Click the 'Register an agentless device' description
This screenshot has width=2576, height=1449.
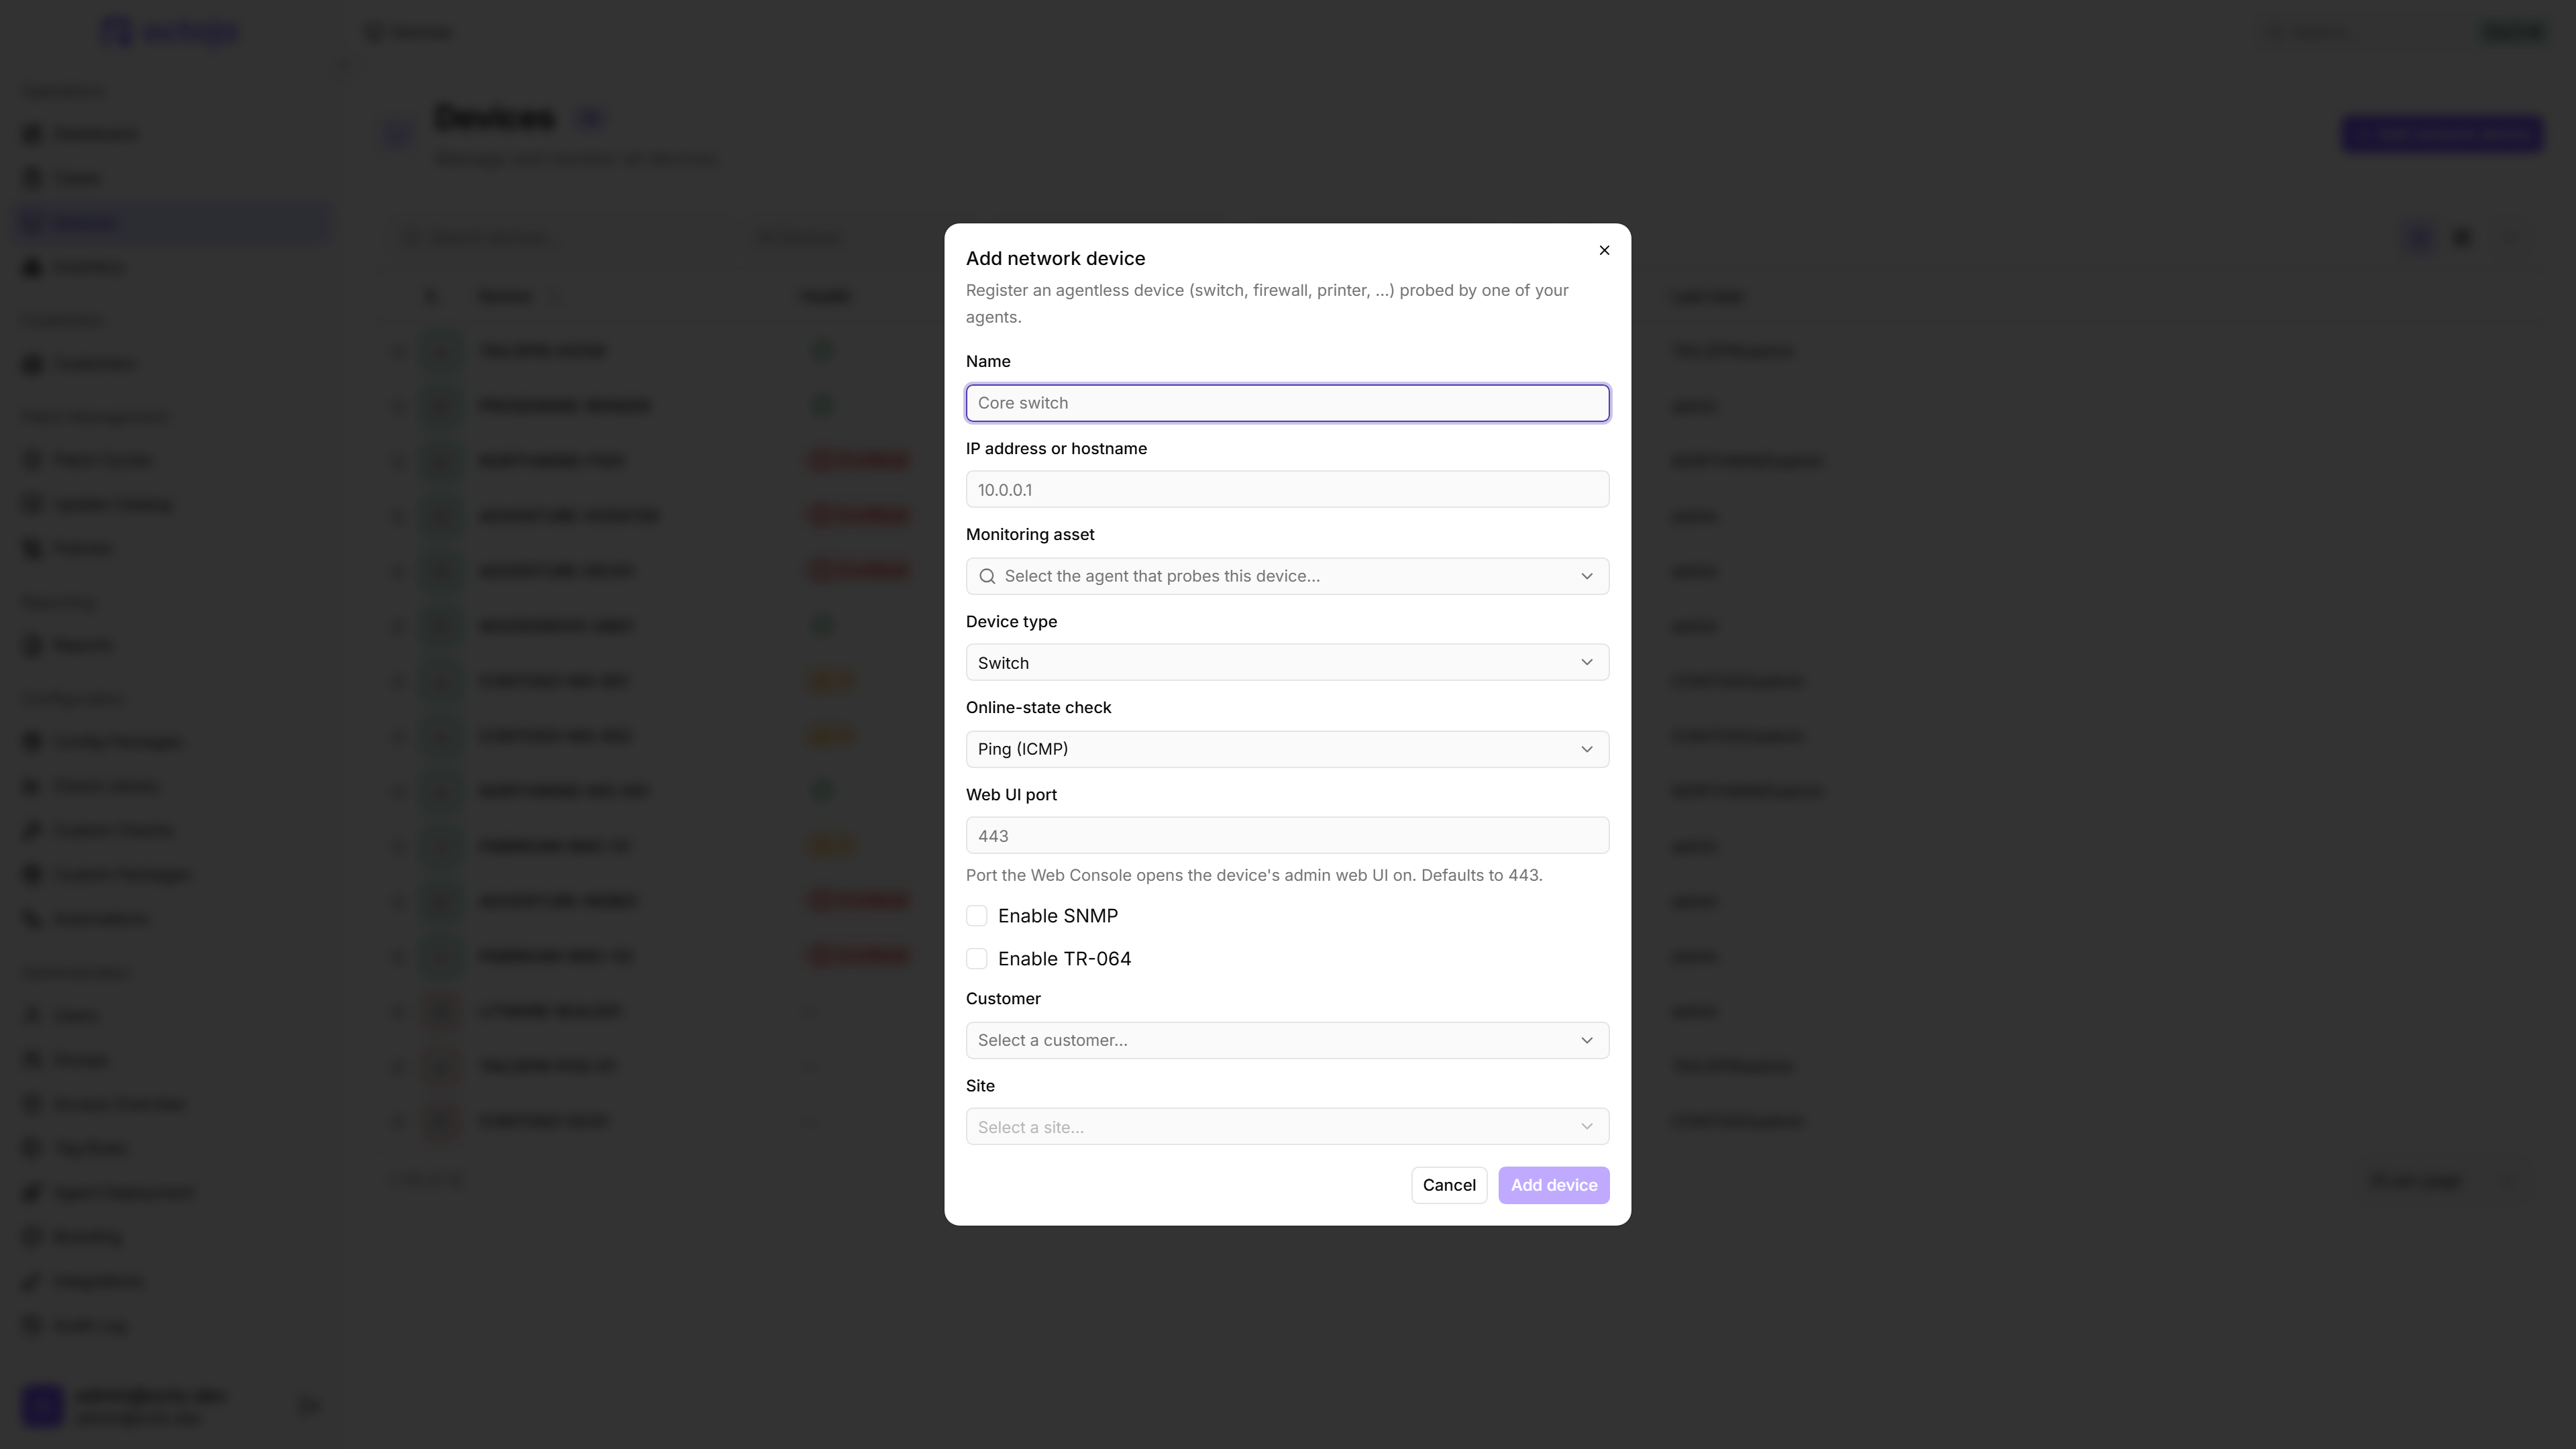pos(1267,303)
